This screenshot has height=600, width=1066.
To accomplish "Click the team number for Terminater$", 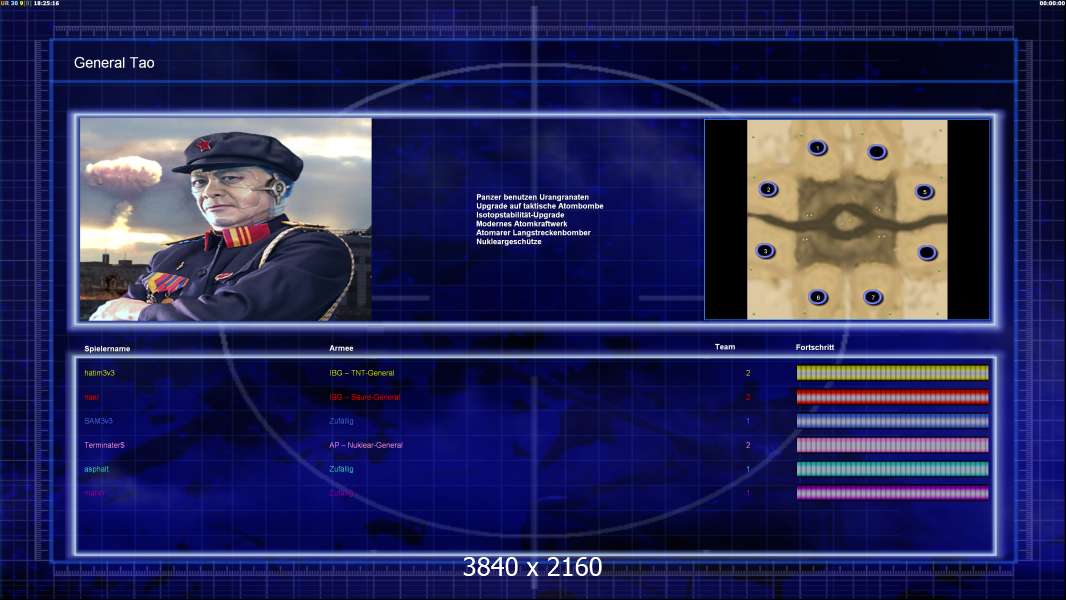I will click(x=748, y=445).
